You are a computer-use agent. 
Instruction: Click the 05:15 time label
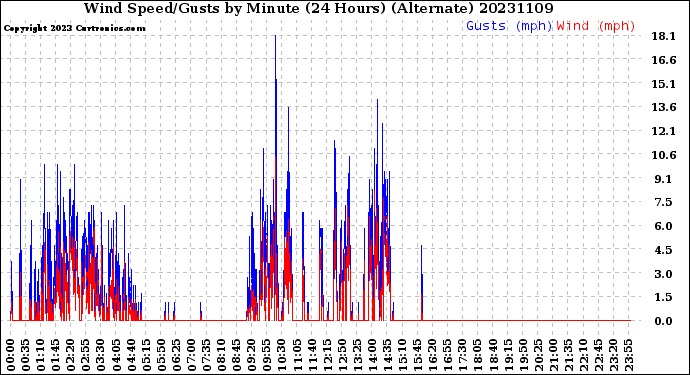click(x=147, y=355)
